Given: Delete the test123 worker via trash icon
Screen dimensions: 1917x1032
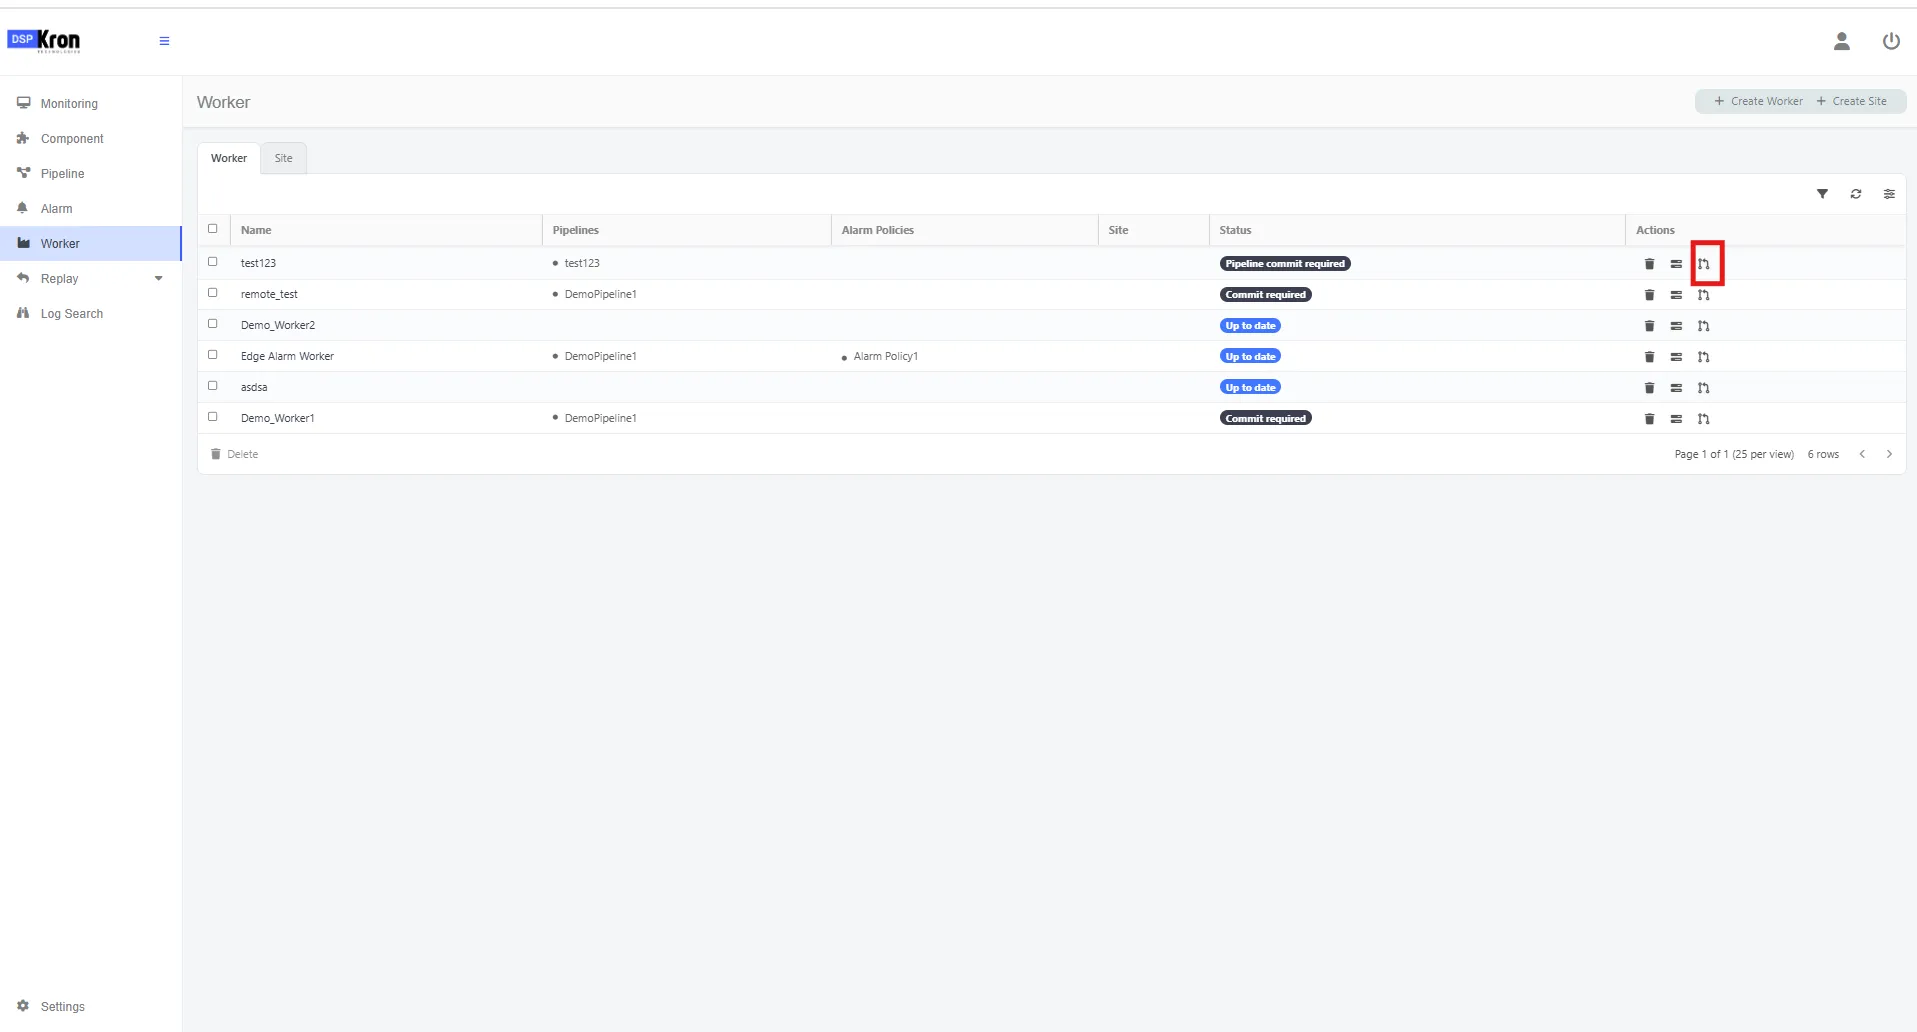Looking at the screenshot, I should [1649, 264].
